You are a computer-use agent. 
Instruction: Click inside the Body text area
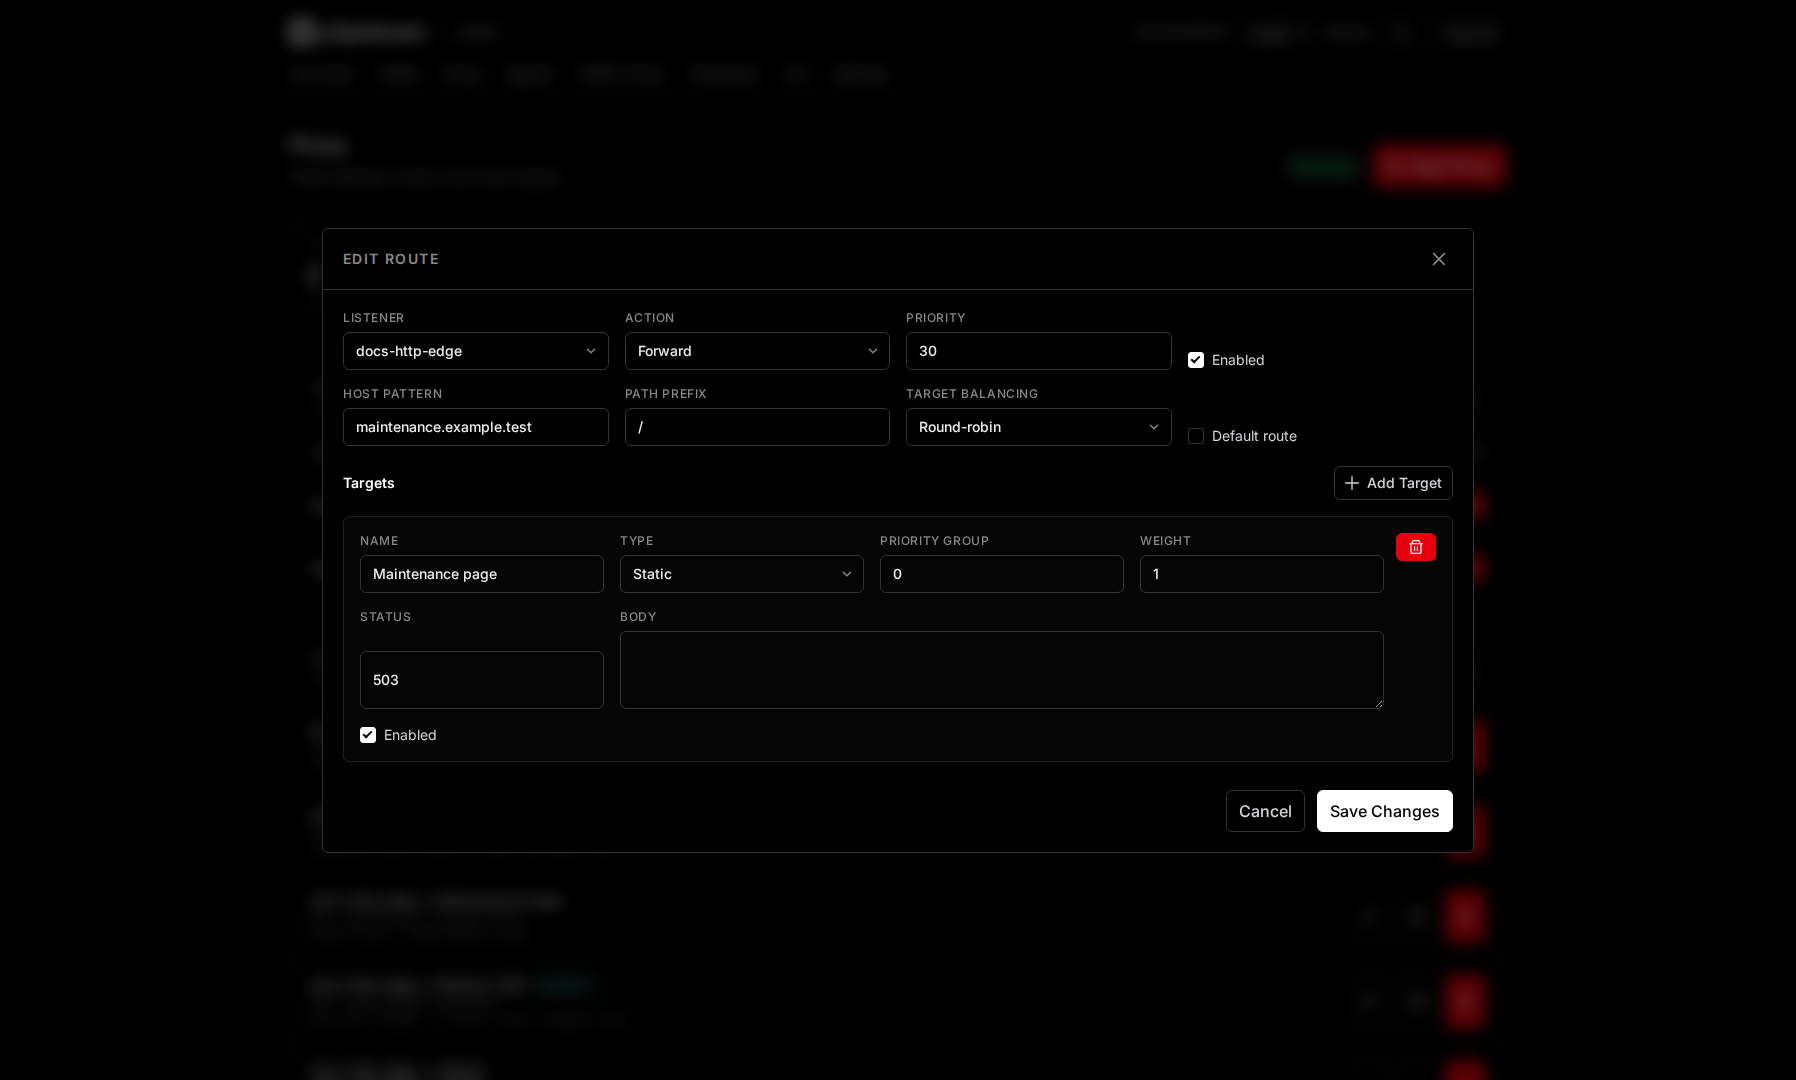(1002, 670)
